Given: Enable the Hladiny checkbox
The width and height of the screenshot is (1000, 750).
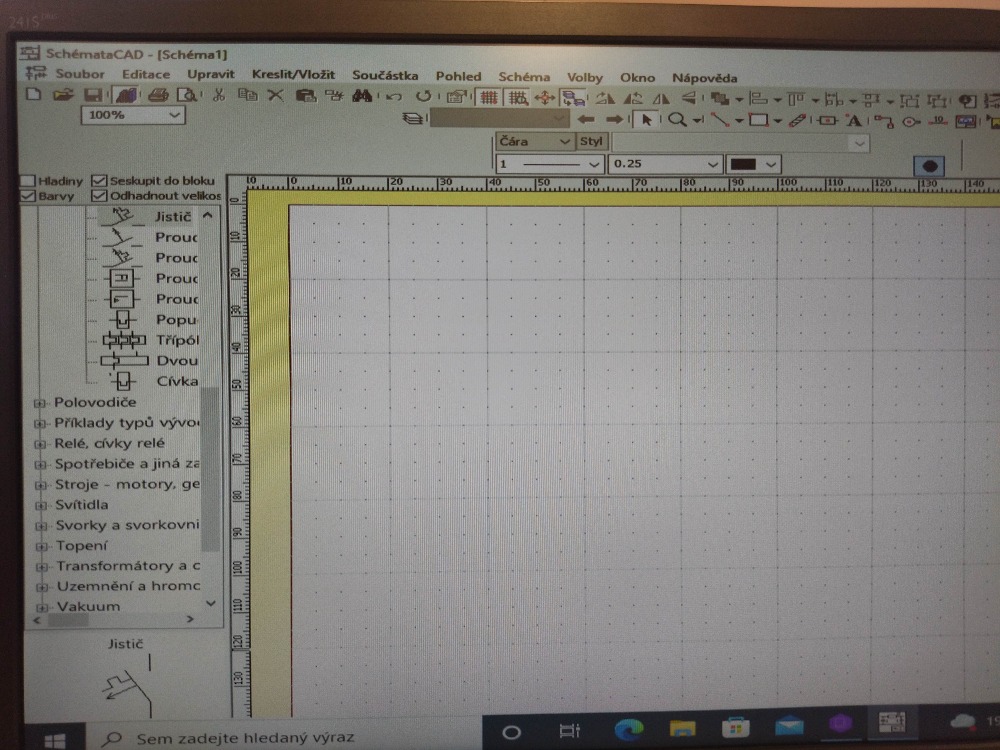Looking at the screenshot, I should [x=27, y=180].
